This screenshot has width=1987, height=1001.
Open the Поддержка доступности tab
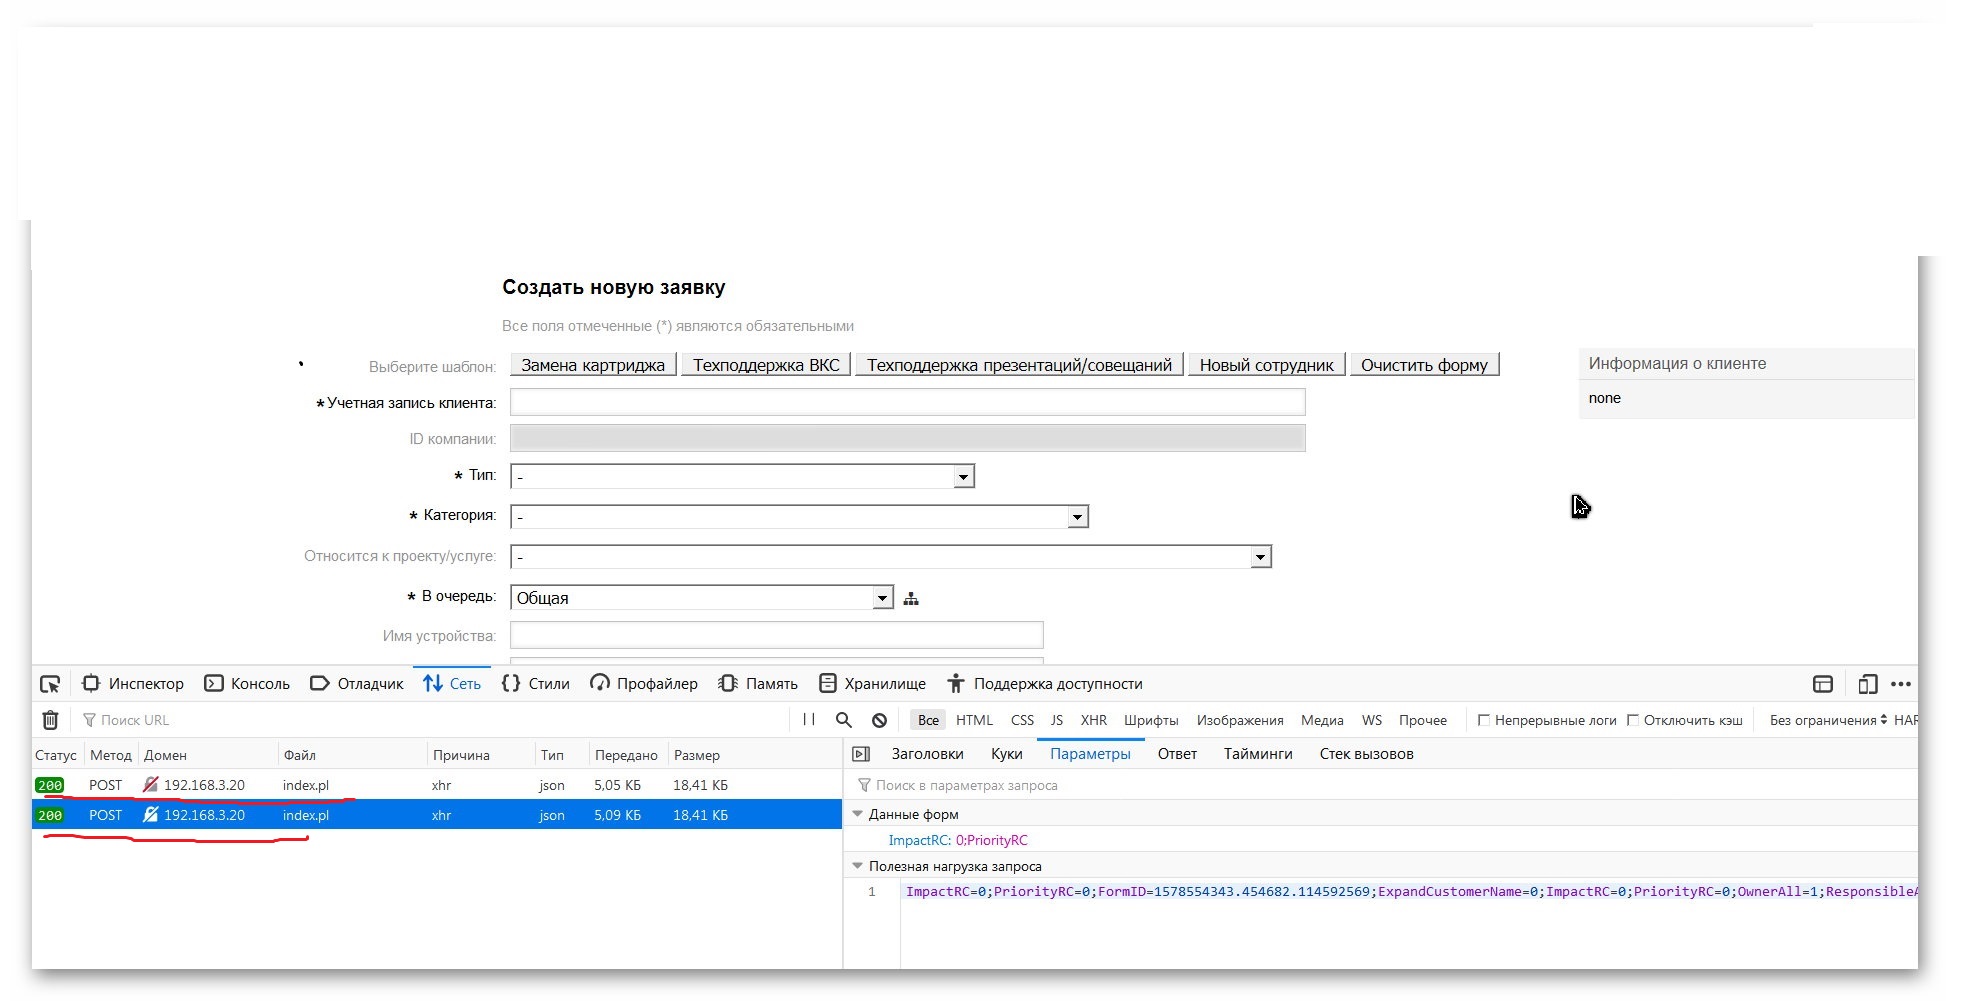click(1045, 684)
